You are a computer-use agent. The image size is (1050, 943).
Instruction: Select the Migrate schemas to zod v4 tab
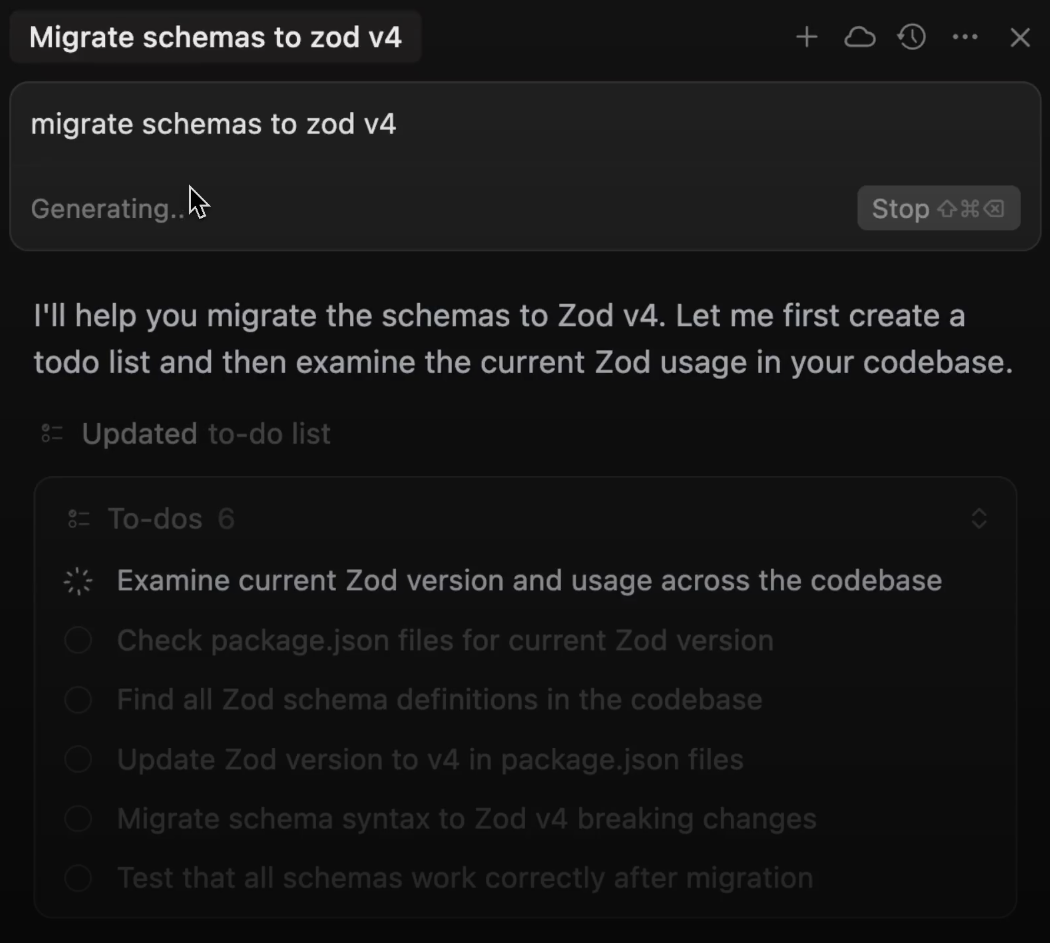click(x=215, y=38)
